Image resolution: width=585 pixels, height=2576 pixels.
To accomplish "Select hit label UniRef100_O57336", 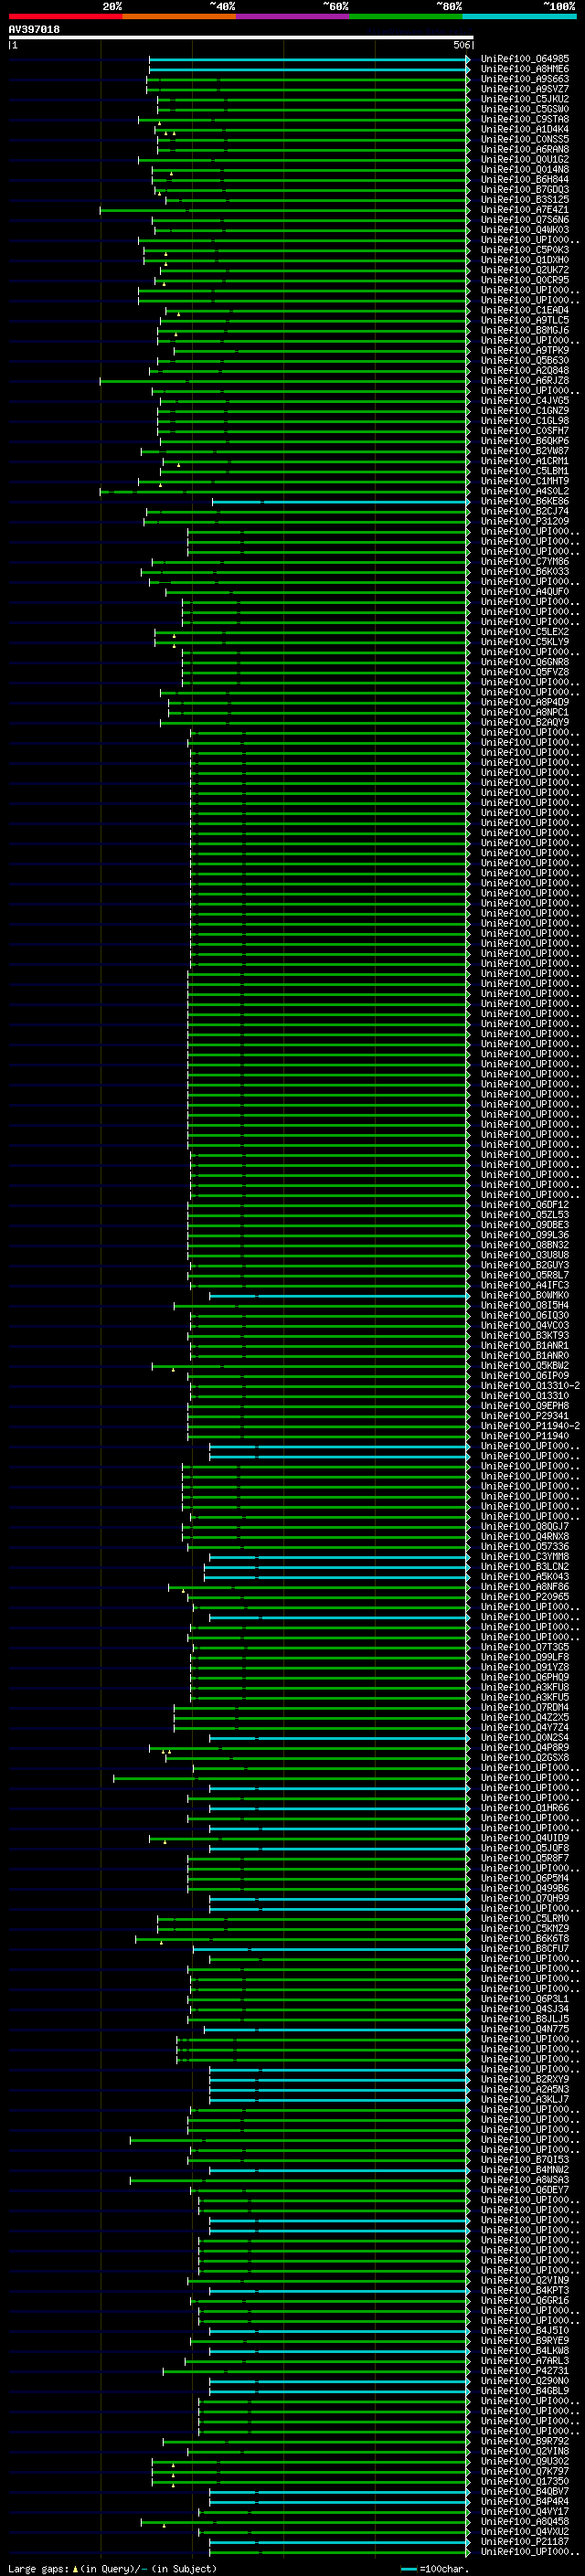I will (525, 1547).
